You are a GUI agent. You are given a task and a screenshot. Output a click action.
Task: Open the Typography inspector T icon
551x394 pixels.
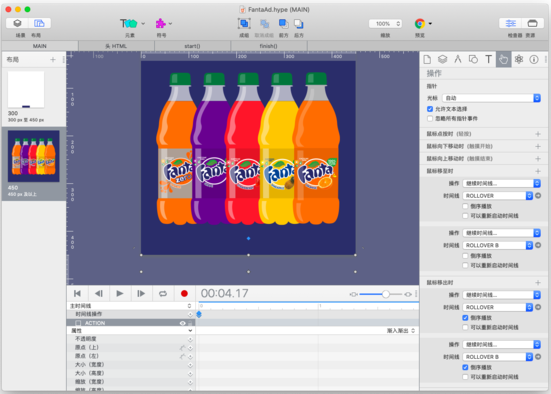tap(488, 59)
